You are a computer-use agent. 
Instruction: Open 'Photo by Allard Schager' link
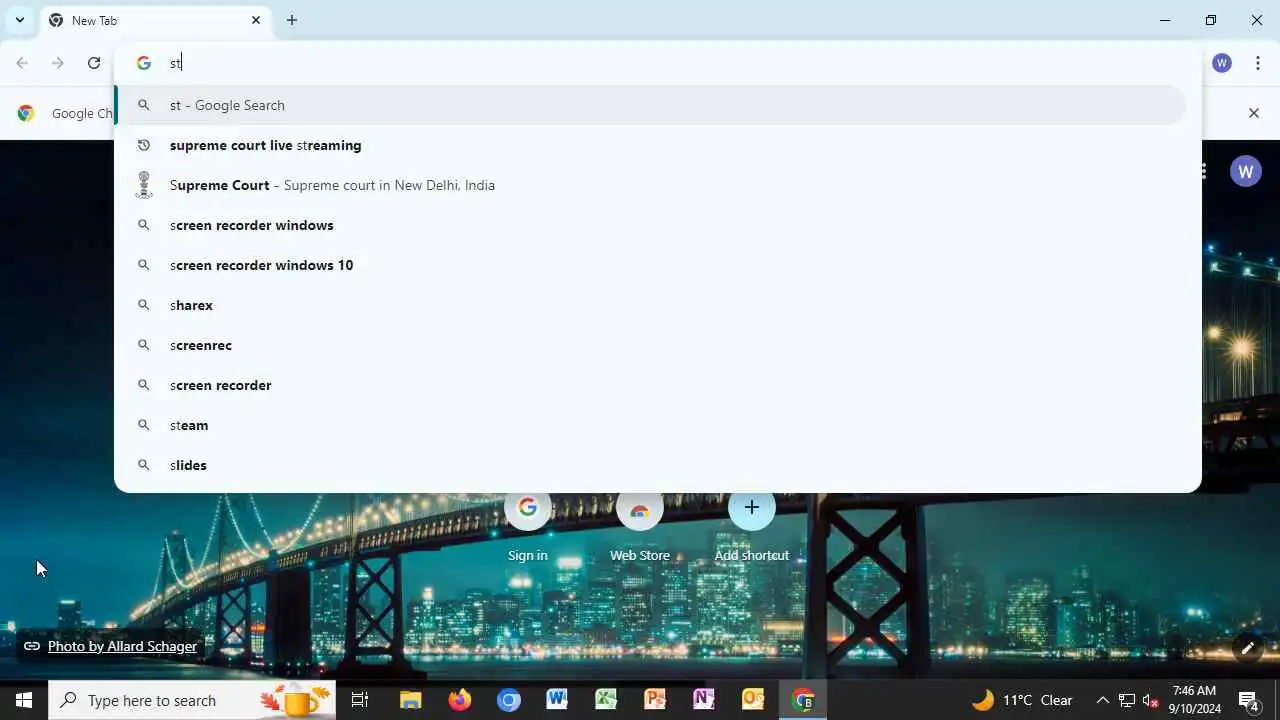tap(122, 646)
